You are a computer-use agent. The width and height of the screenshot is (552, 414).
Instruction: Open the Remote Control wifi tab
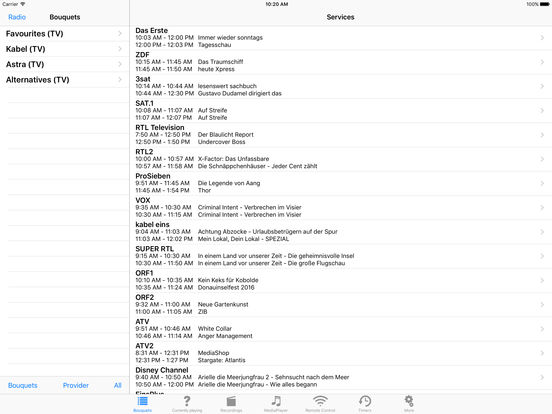[x=320, y=401]
